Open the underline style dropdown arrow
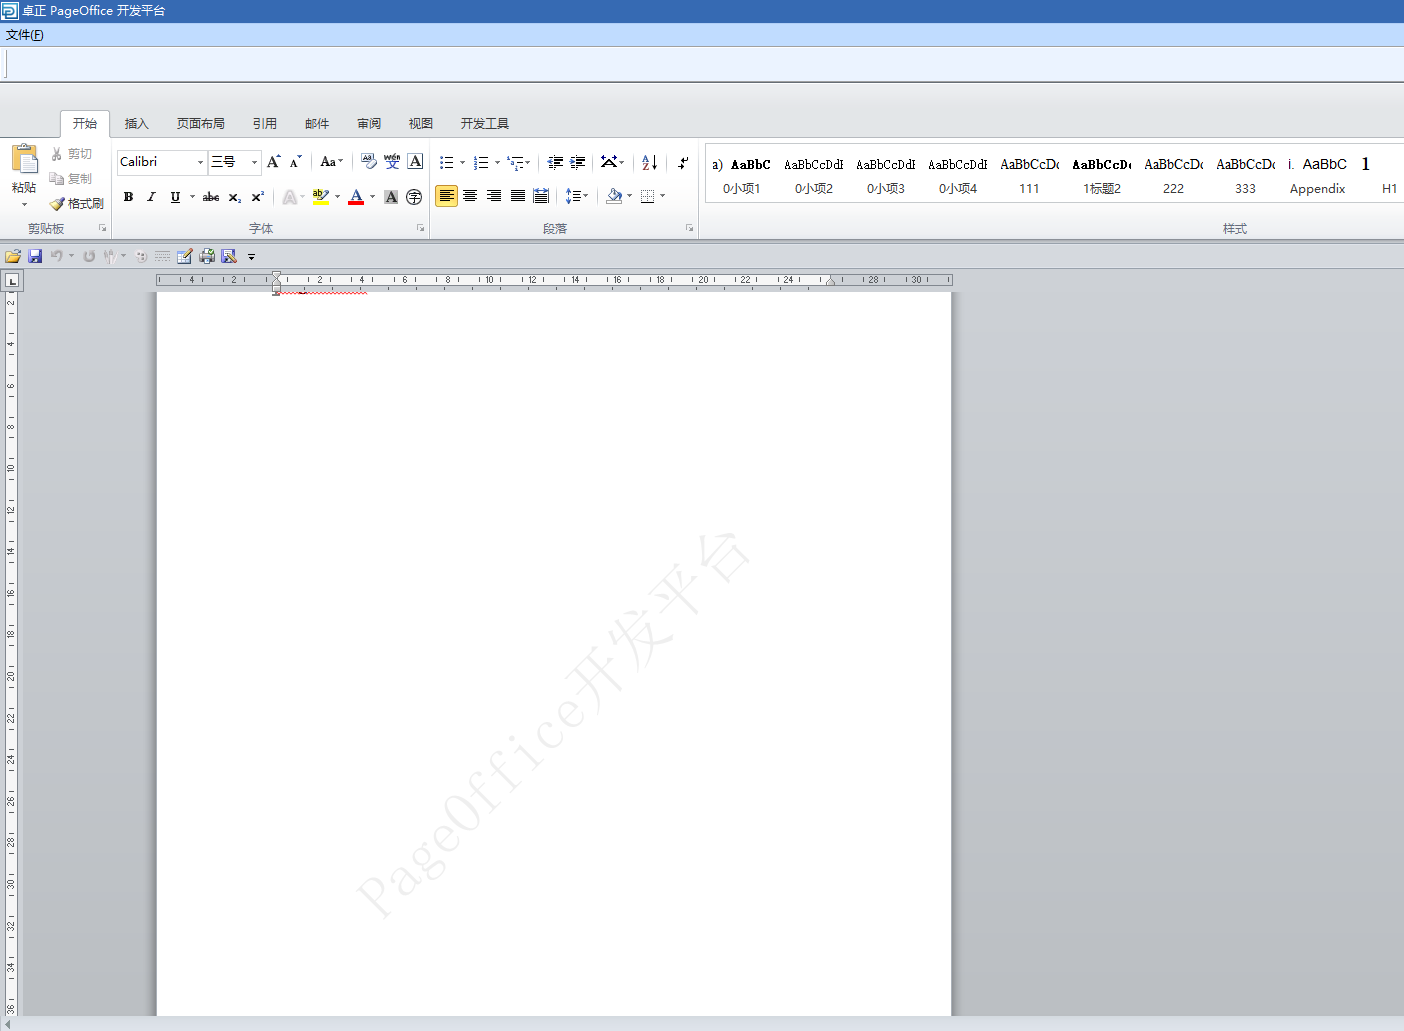1404x1031 pixels. pos(193,197)
